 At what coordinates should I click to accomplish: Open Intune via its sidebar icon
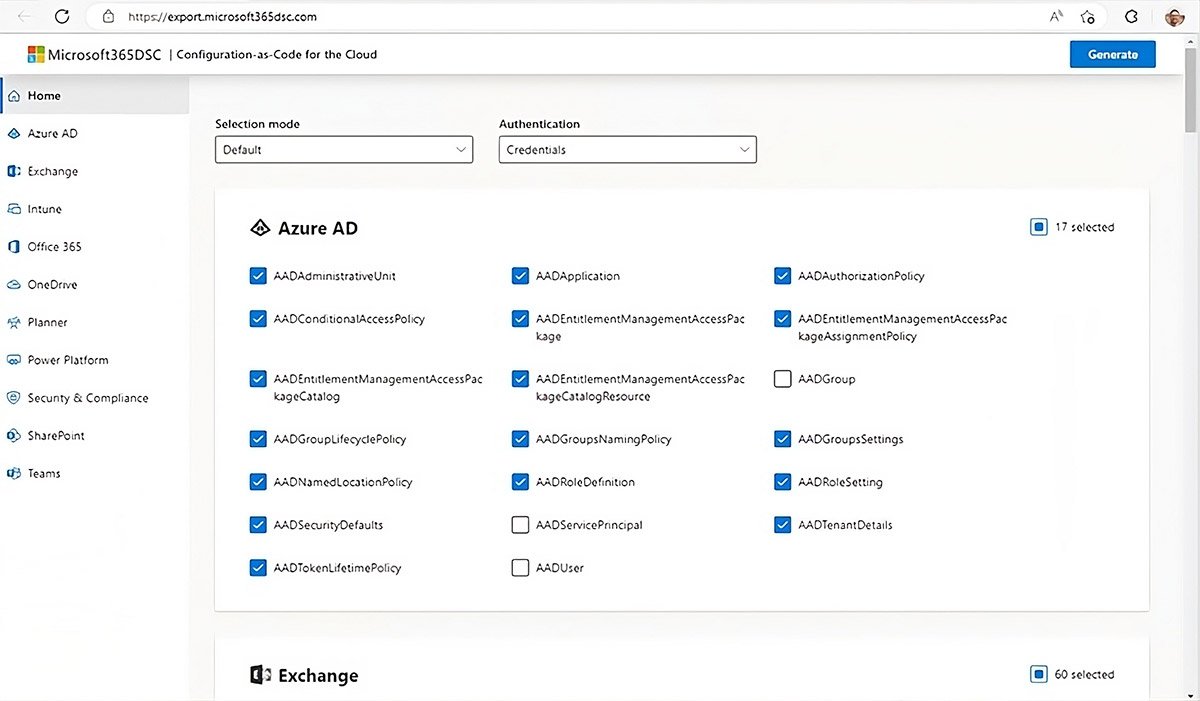(x=14, y=210)
